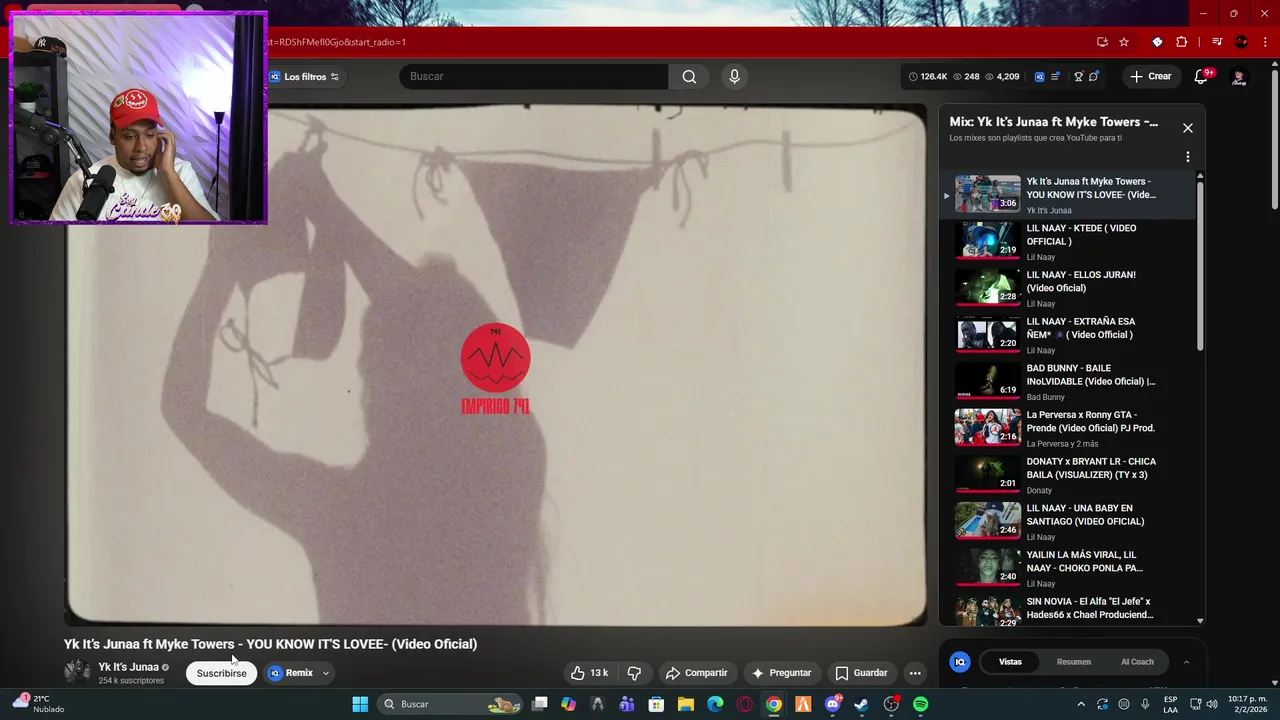The image size is (1280, 720).
Task: Switch to Resumen tab
Action: click(x=1074, y=662)
